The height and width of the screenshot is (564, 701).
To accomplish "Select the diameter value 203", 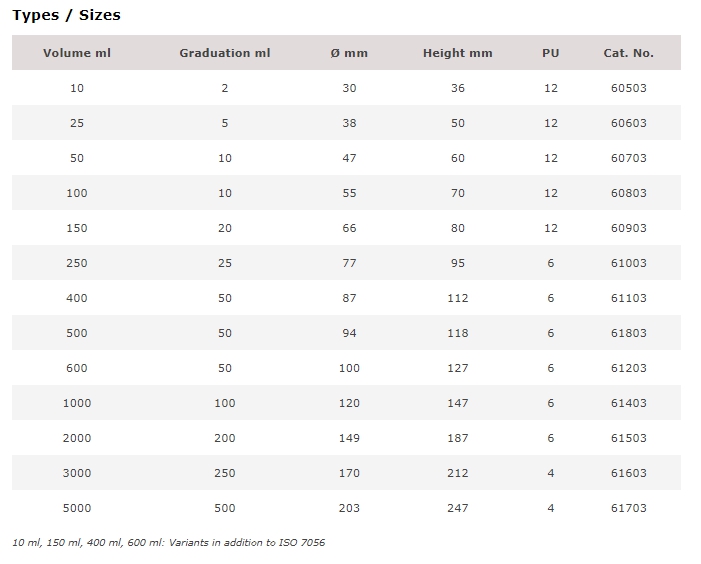I will (x=349, y=508).
